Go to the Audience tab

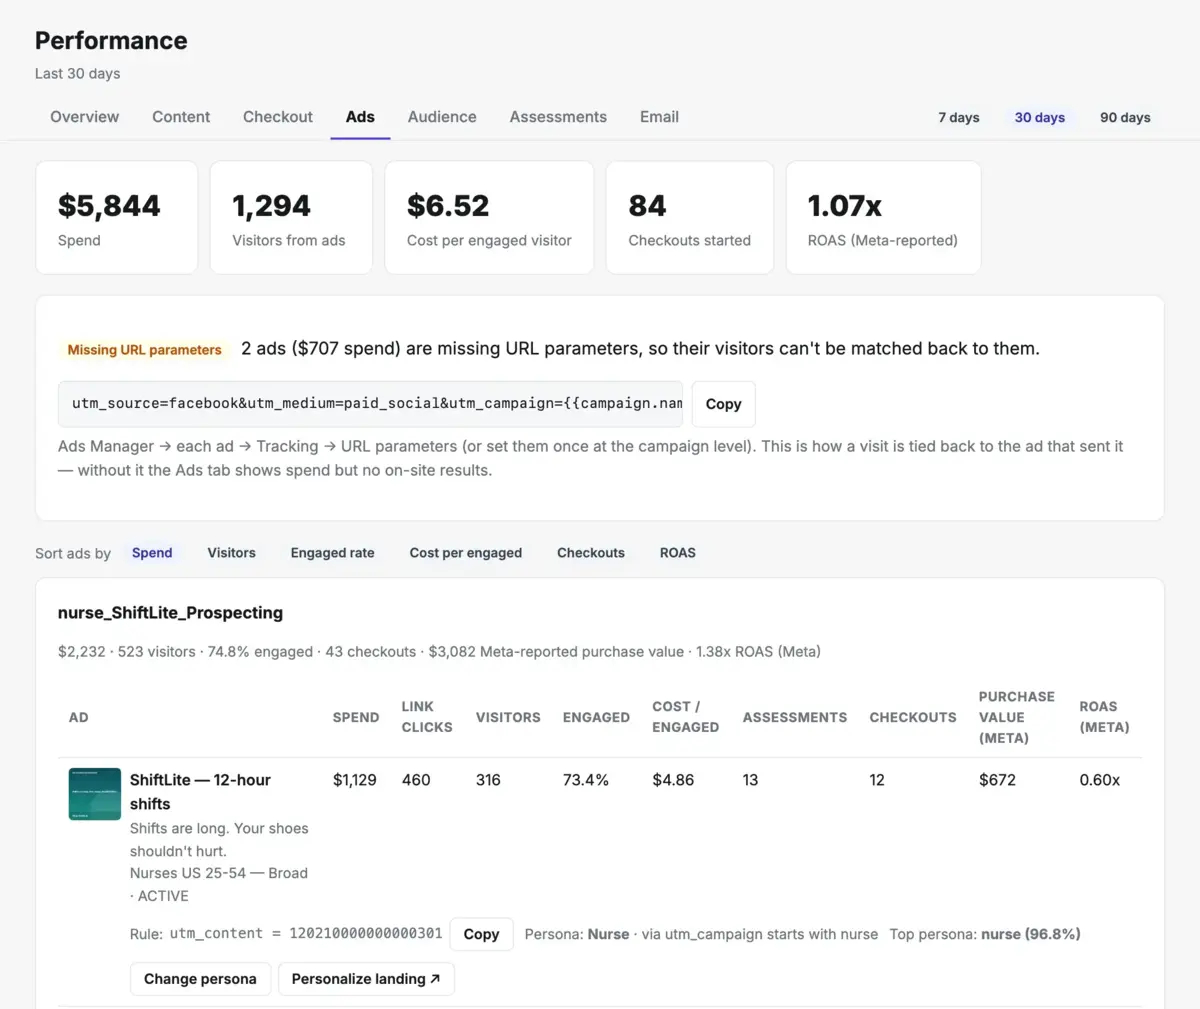coord(442,117)
